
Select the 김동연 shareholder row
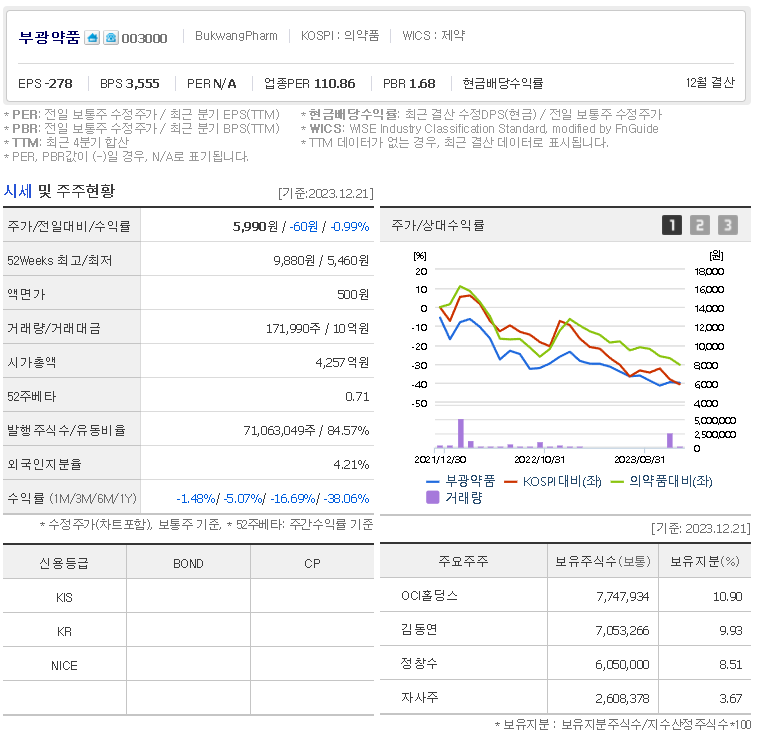point(565,630)
